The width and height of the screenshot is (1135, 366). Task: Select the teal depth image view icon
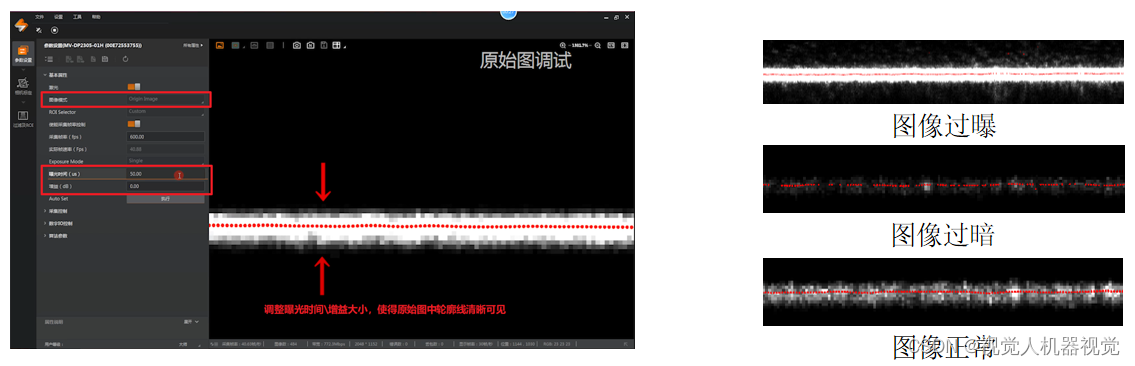pos(235,45)
